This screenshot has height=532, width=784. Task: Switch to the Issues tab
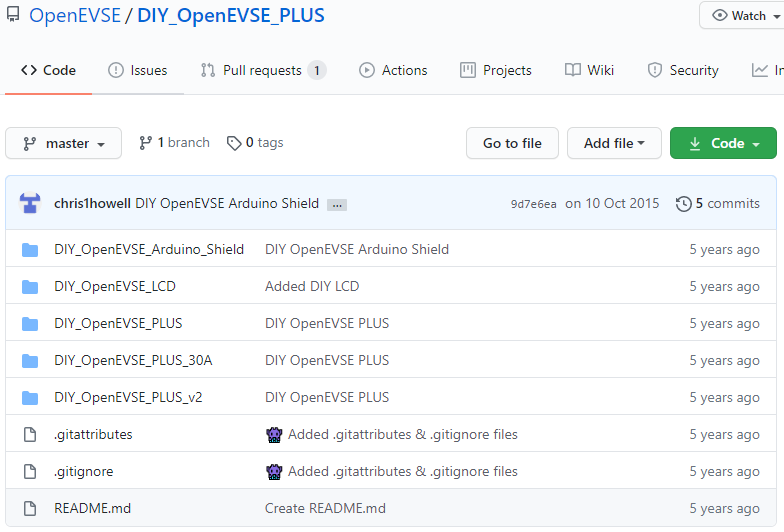138,70
